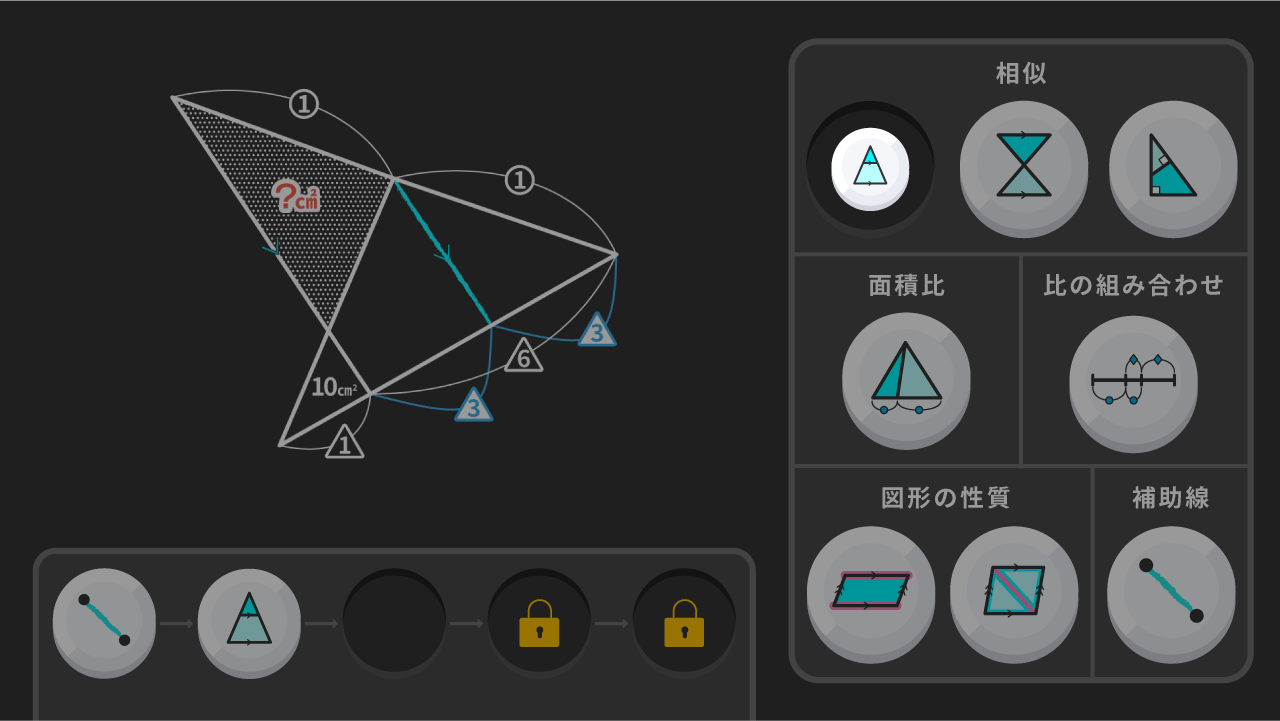Tap the upper circled 1 ratio marker
The image size is (1280, 721).
[x=304, y=104]
